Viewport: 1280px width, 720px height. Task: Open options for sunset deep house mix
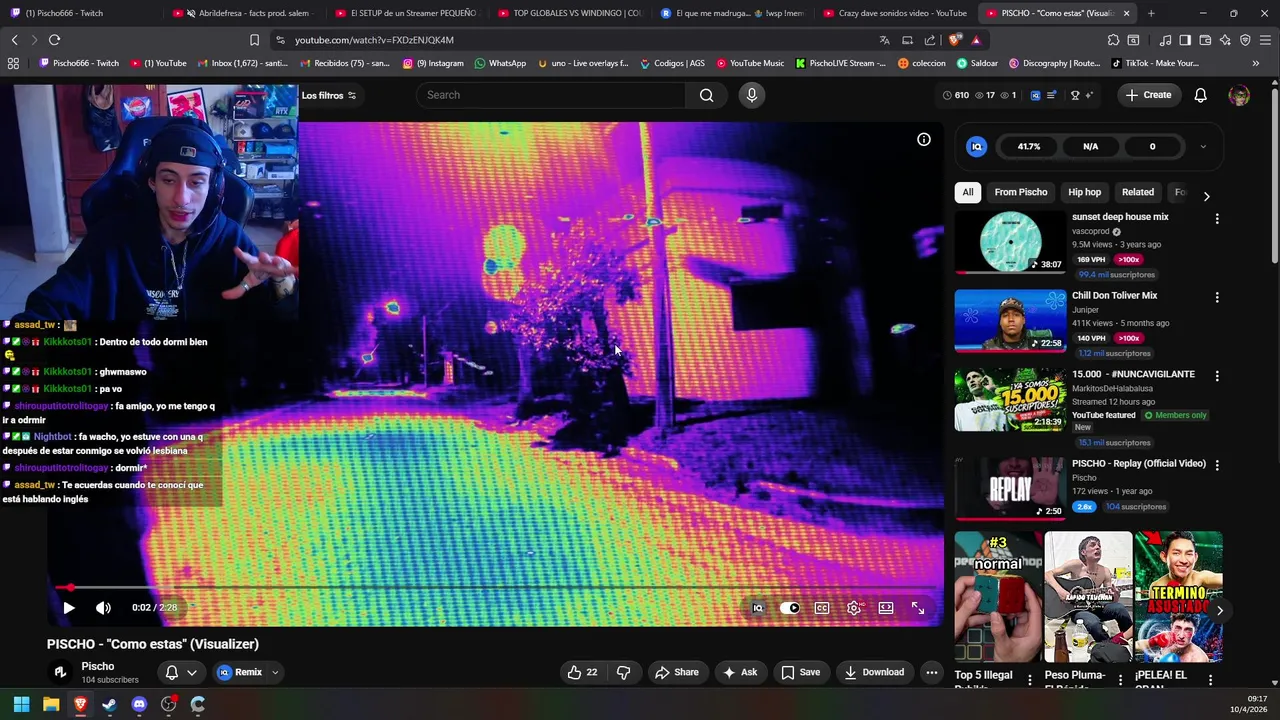(1217, 218)
